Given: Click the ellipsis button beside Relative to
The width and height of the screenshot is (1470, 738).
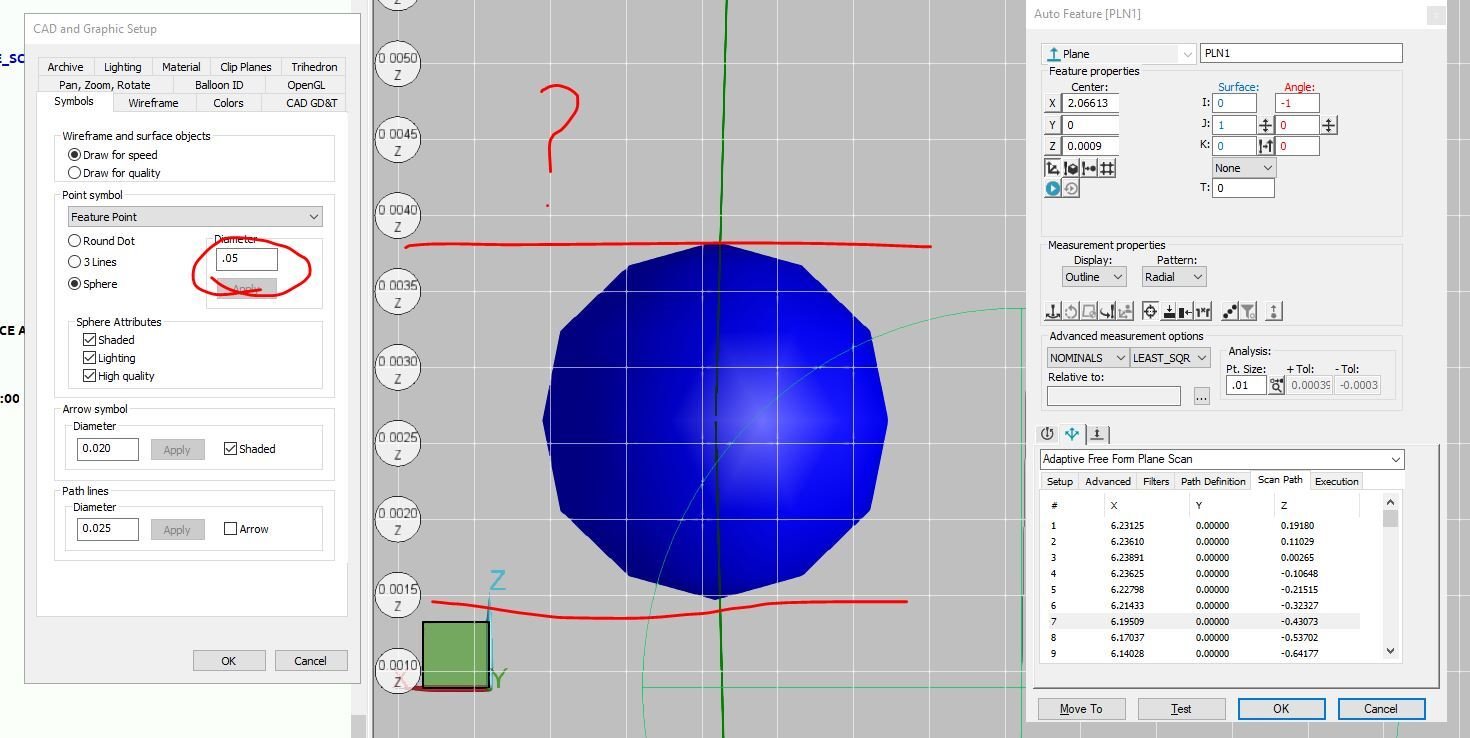Looking at the screenshot, I should click(1201, 396).
